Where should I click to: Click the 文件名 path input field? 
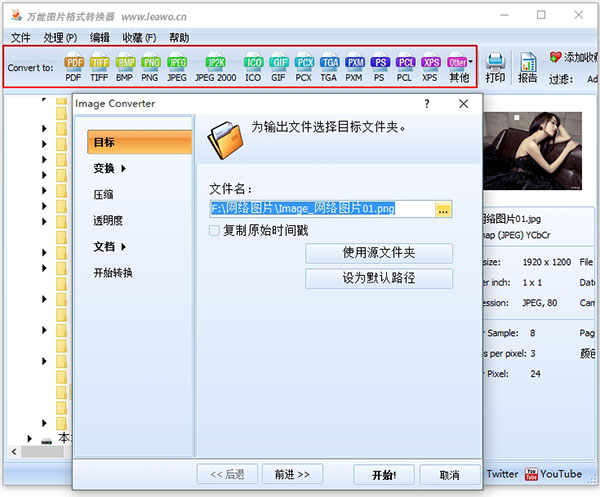(322, 209)
